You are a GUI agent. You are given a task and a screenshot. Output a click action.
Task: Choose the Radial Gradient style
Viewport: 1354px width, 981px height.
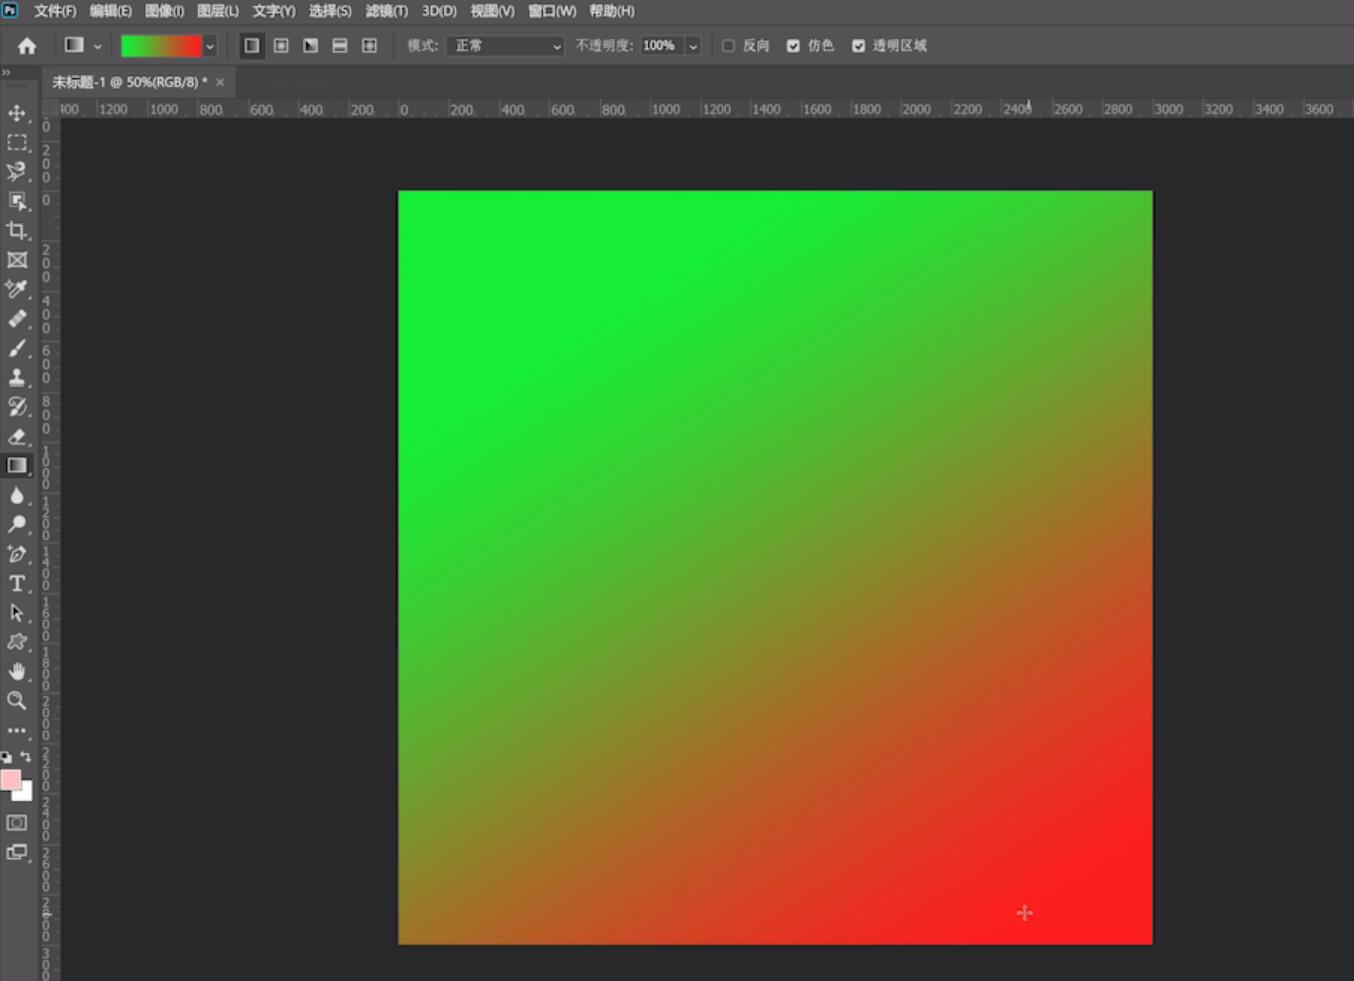[281, 46]
